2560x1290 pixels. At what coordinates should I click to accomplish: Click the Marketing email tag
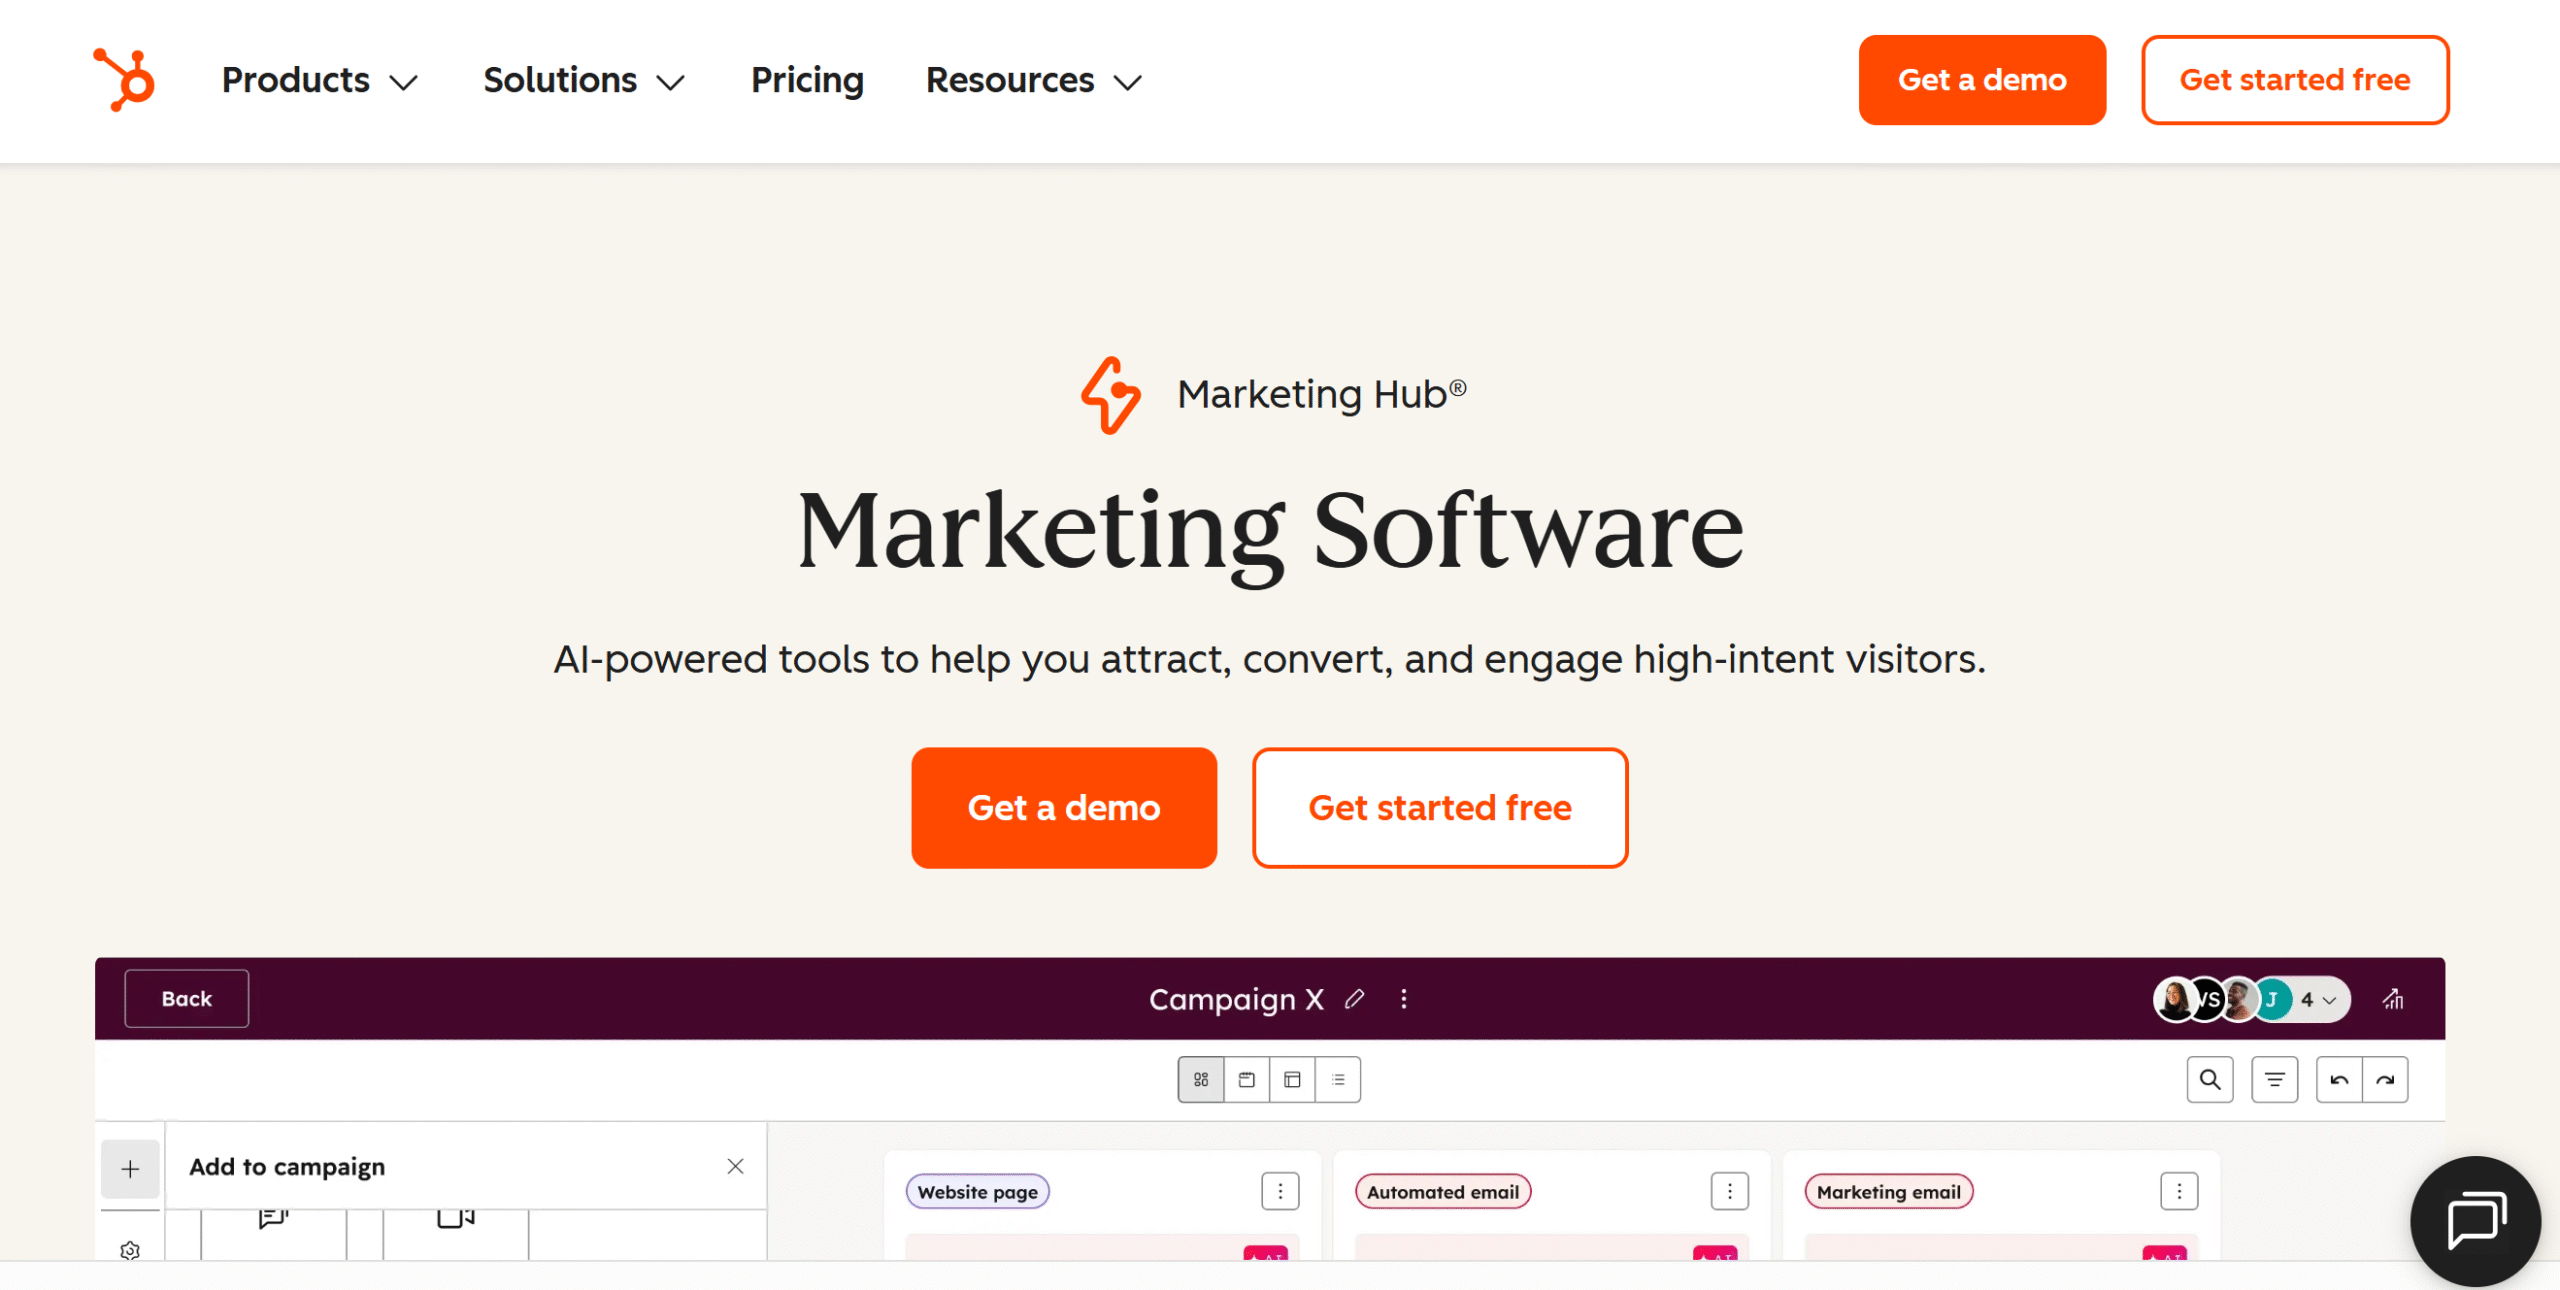click(1888, 1192)
